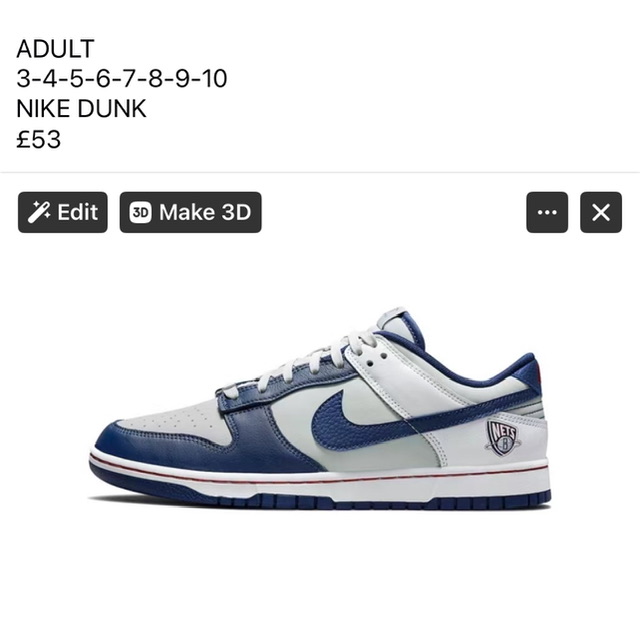640x629 pixels.
Task: Click the Nets logo on shoe heel
Action: 504,439
